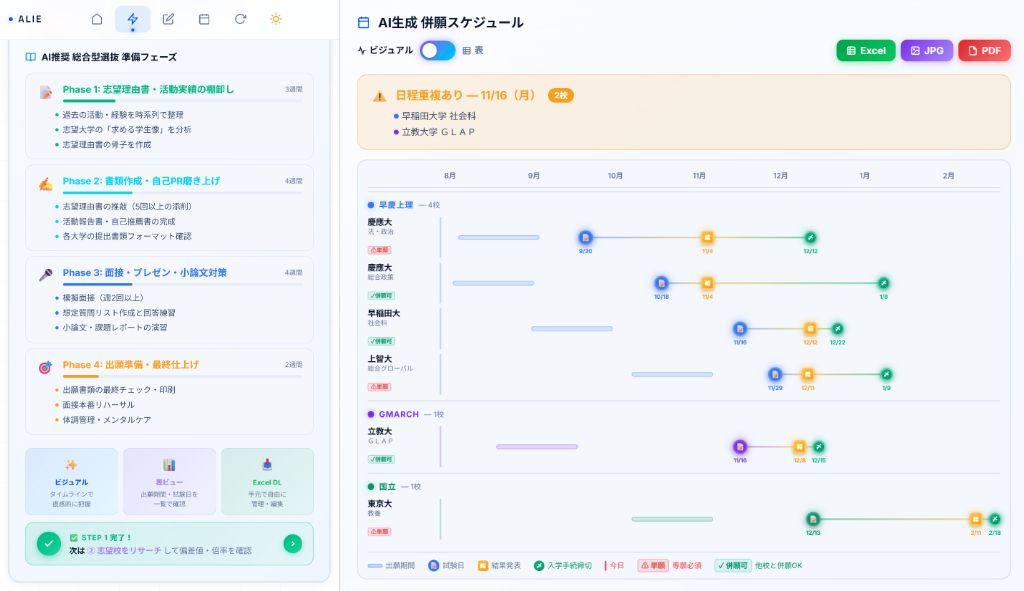Open the ビジュアル timeline feature card
Image resolution: width=1024 pixels, height=591 pixels.
point(72,481)
